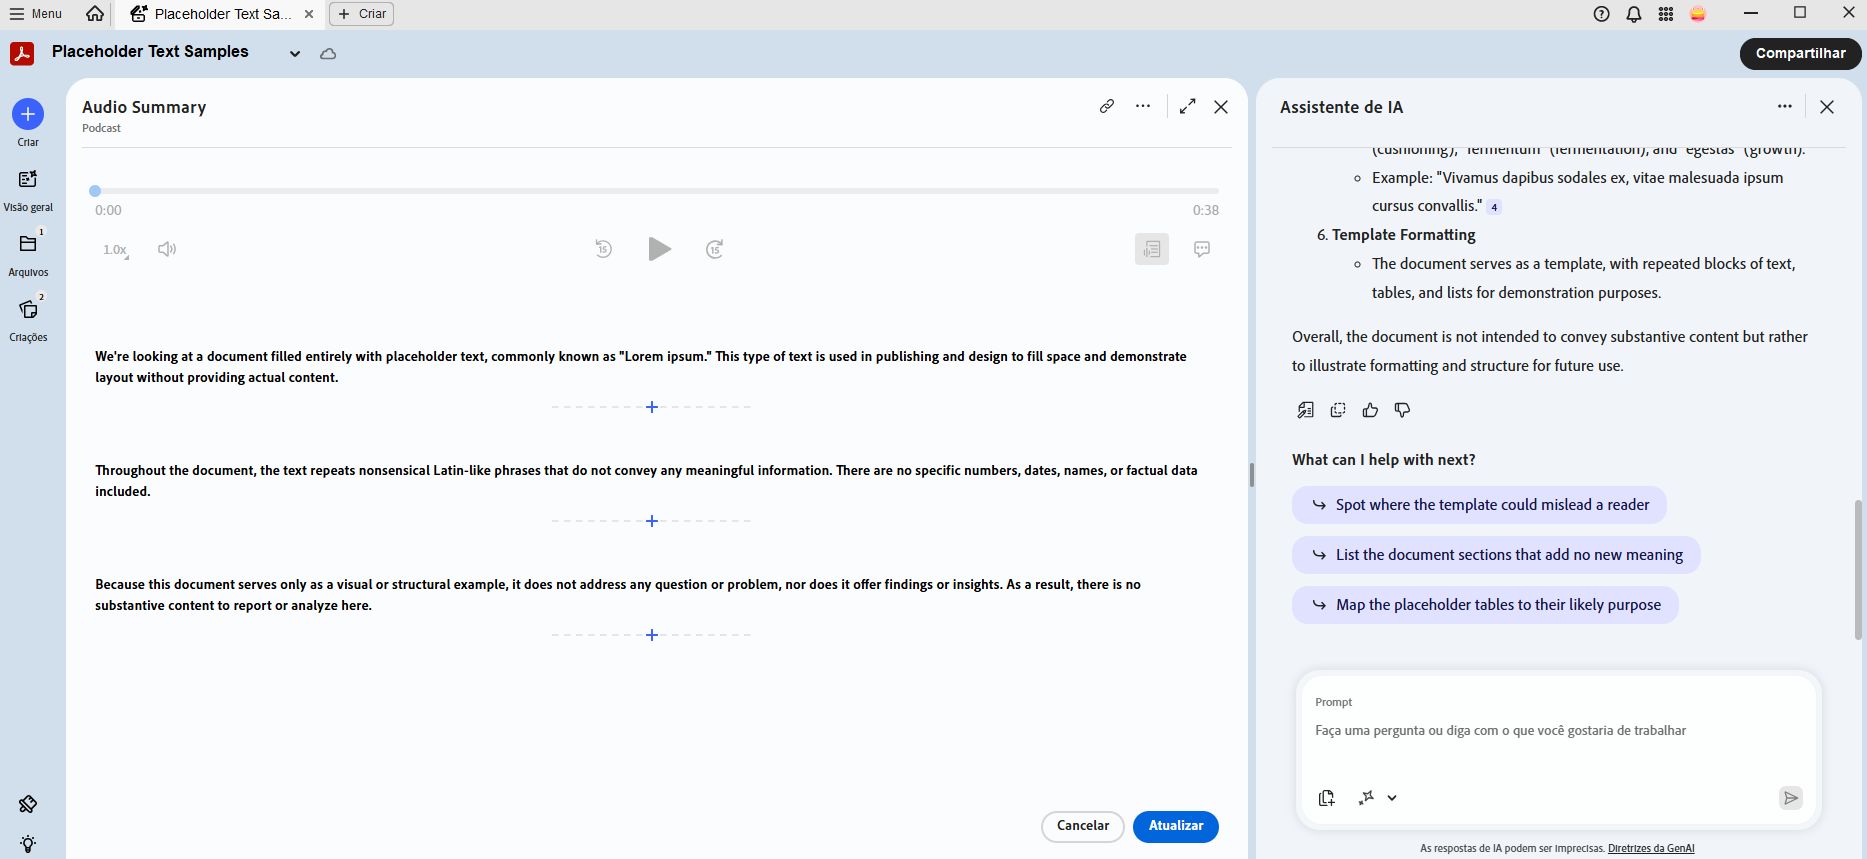
Task: Click the response notes icon beside copy
Action: tap(1306, 410)
